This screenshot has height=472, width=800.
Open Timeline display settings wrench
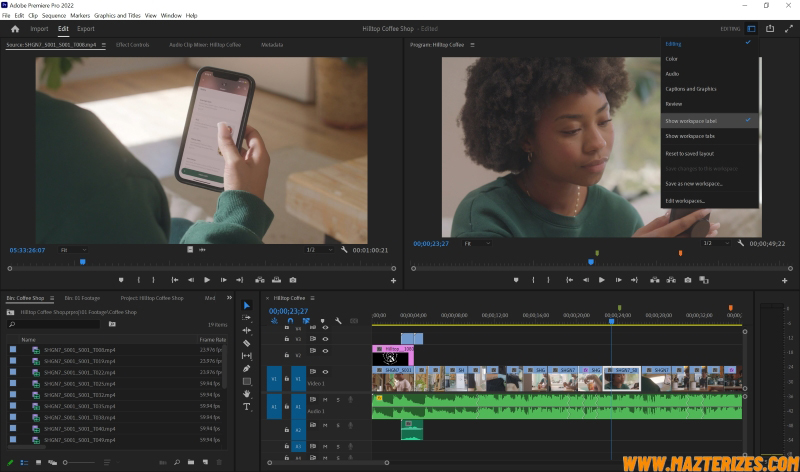pyautogui.click(x=338, y=321)
